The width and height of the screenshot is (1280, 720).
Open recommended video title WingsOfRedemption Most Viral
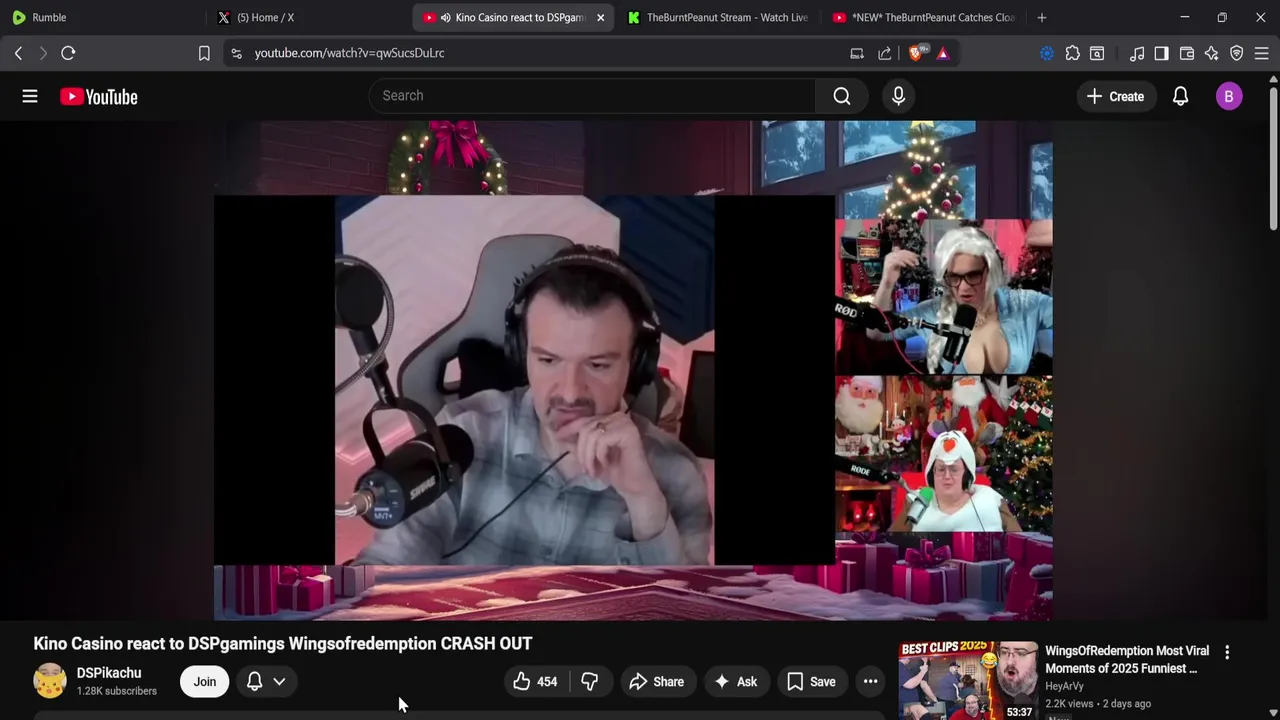[x=1127, y=660]
